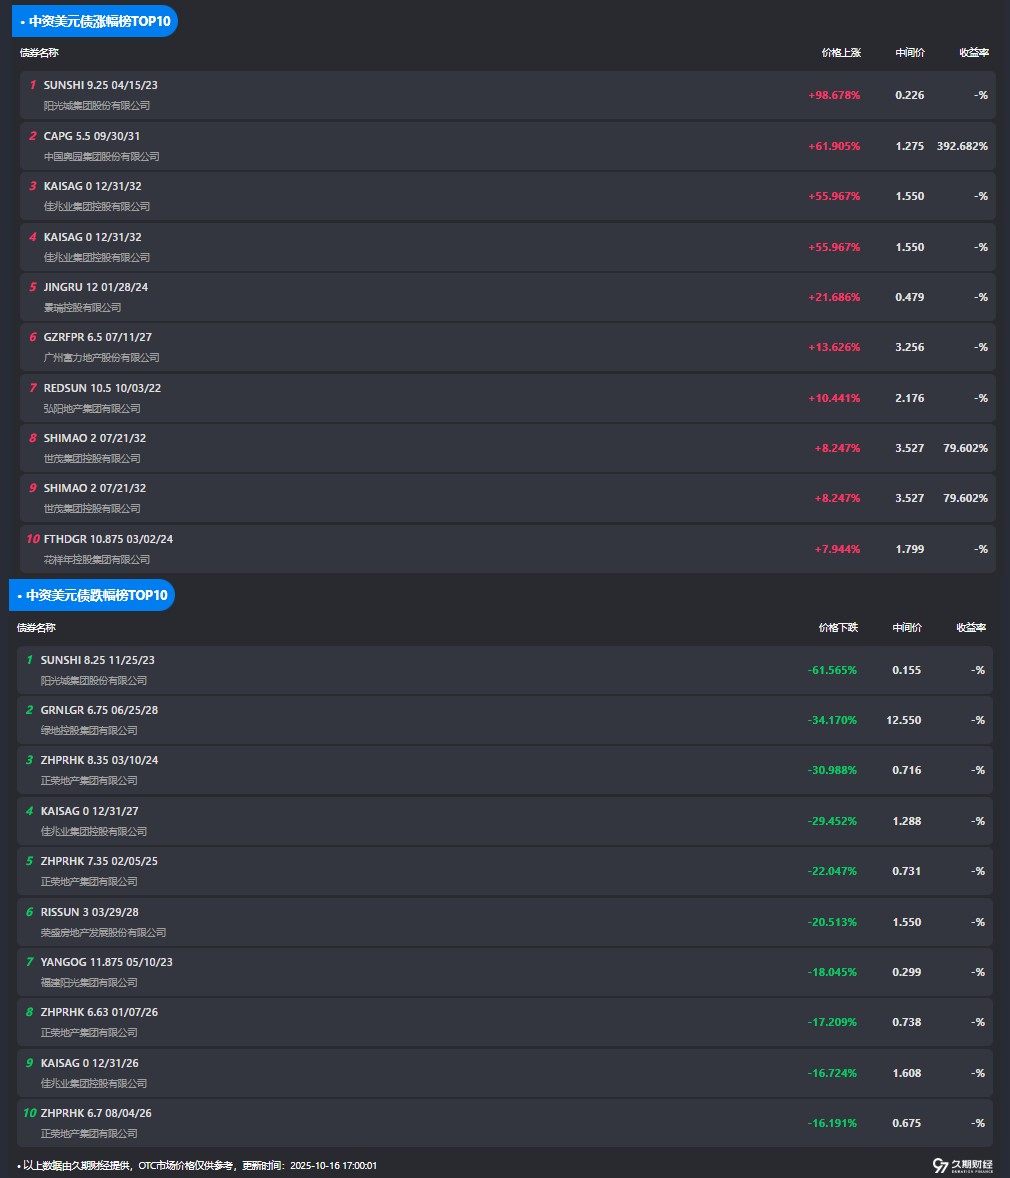Open the JINGRU 12 01/28/24 bond
This screenshot has width=1010, height=1178.
pos(96,287)
